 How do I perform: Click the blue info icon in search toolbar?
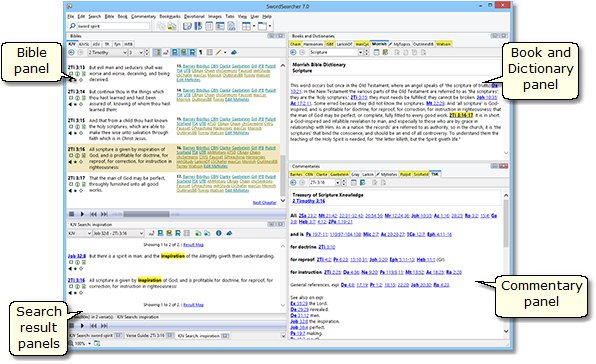[x=219, y=233]
